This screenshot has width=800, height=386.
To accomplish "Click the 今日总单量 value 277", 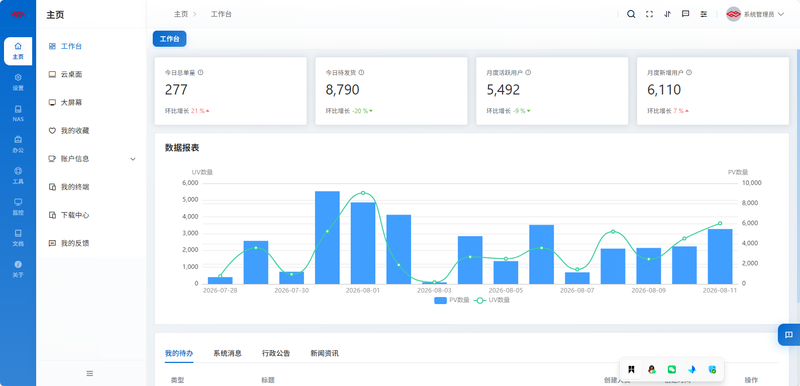I will tap(177, 90).
